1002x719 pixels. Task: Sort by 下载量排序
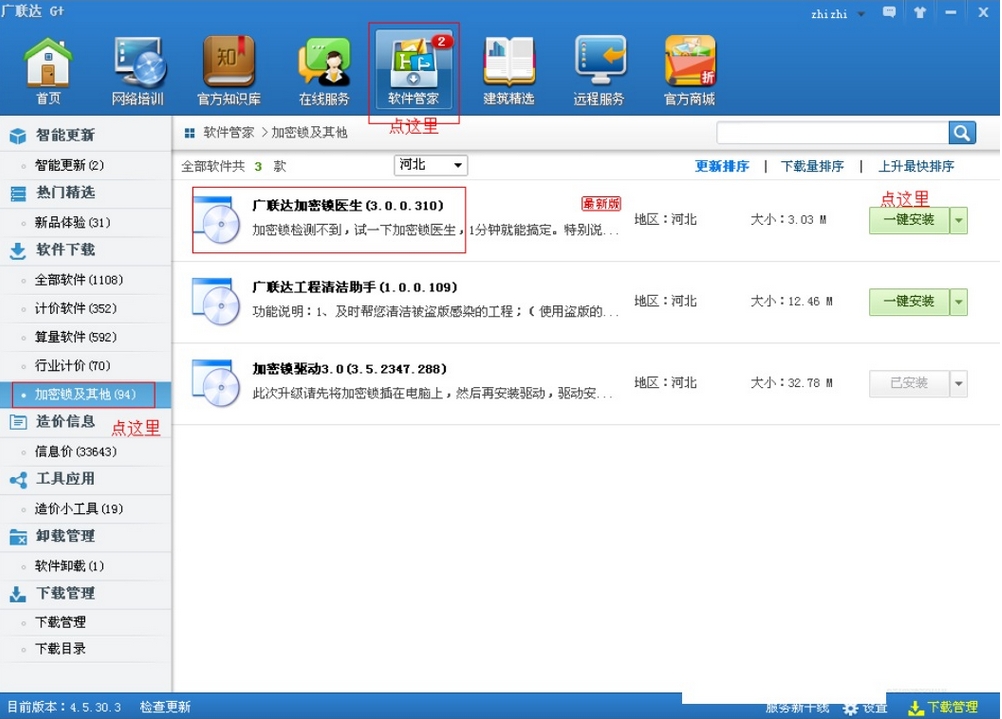click(x=812, y=166)
